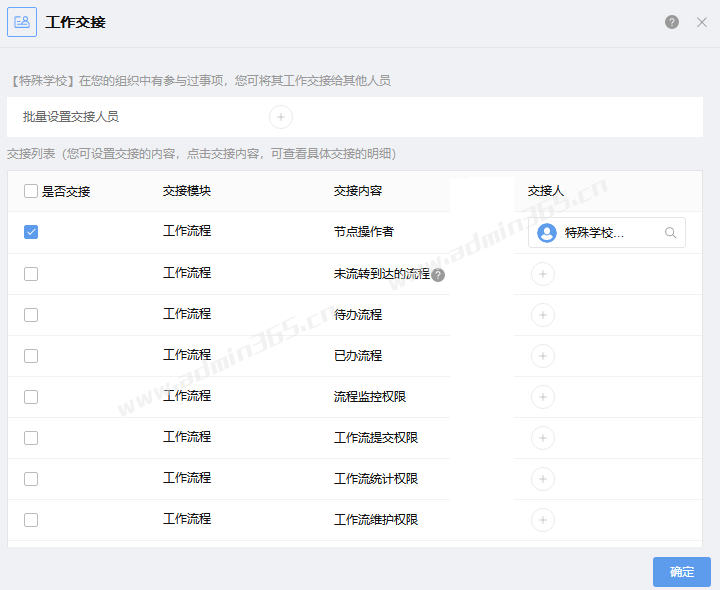Open 流程监控权限 handover content details
This screenshot has width=720, height=590.
tap(370, 397)
